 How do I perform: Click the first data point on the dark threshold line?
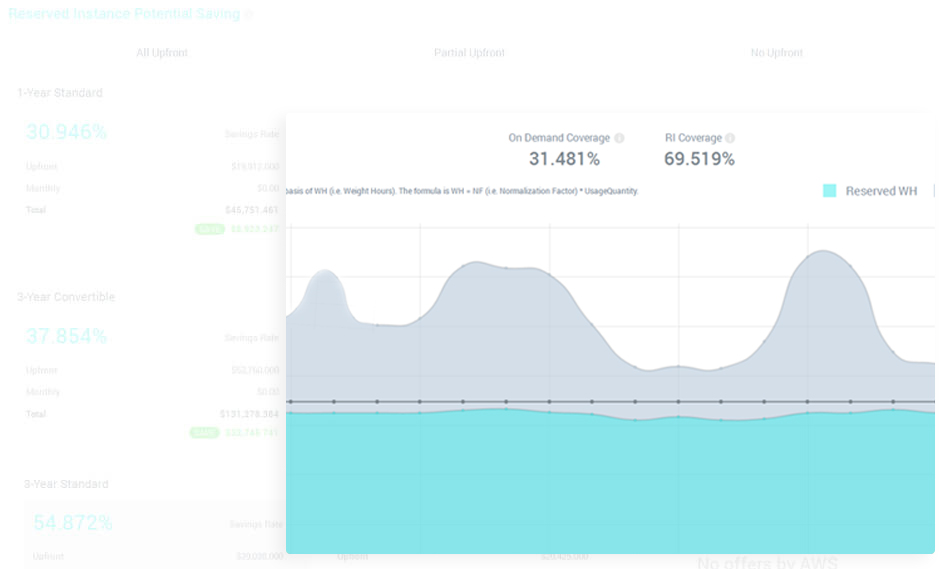[290, 402]
